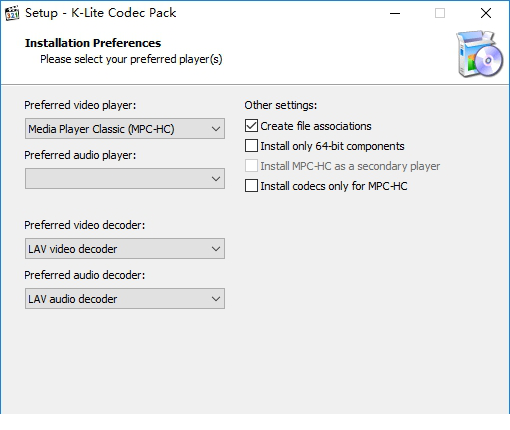Image resolution: width=510 pixels, height=430 pixels.
Task: Minimize the K-Lite setup window
Action: coord(395,13)
